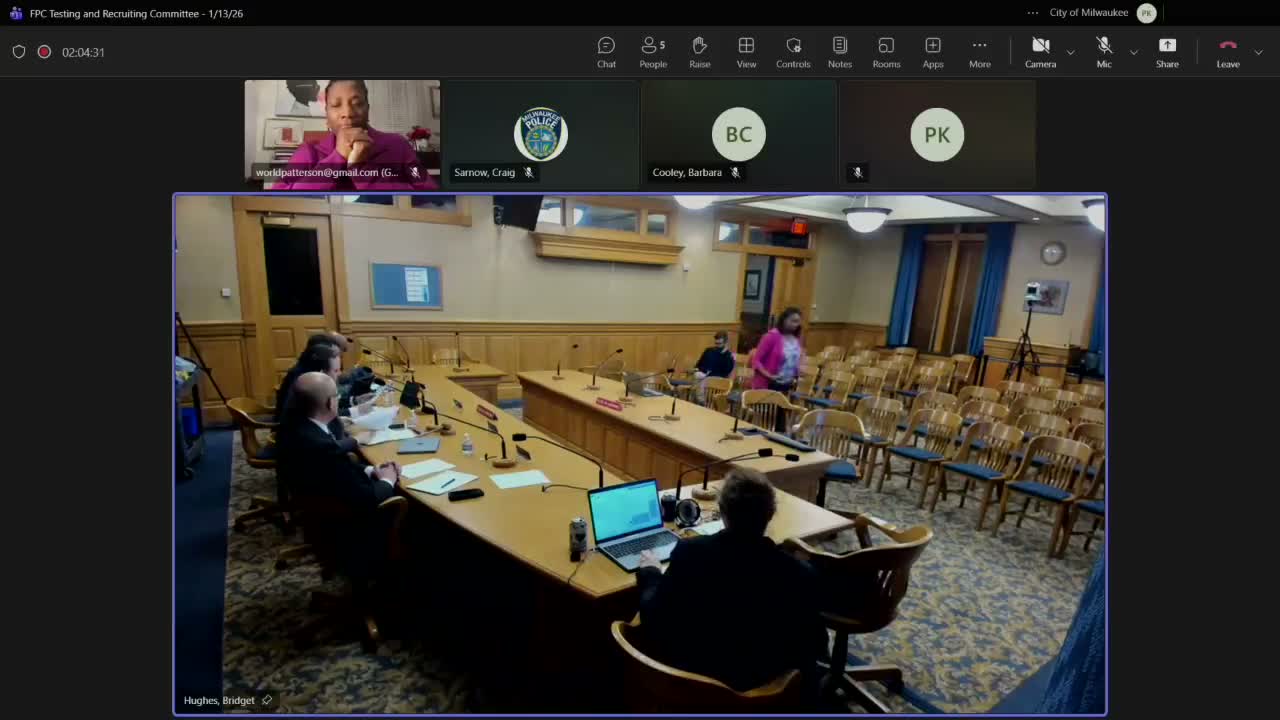This screenshot has width=1280, height=720.
Task: Unmute the Mic
Action: click(x=1104, y=52)
